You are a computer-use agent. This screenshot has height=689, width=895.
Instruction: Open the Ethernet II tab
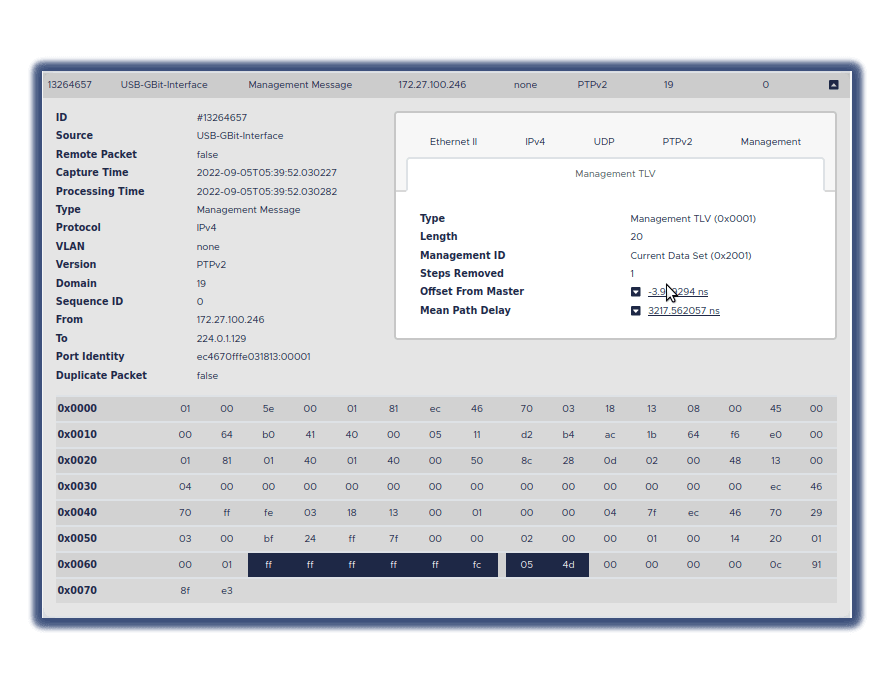point(453,142)
